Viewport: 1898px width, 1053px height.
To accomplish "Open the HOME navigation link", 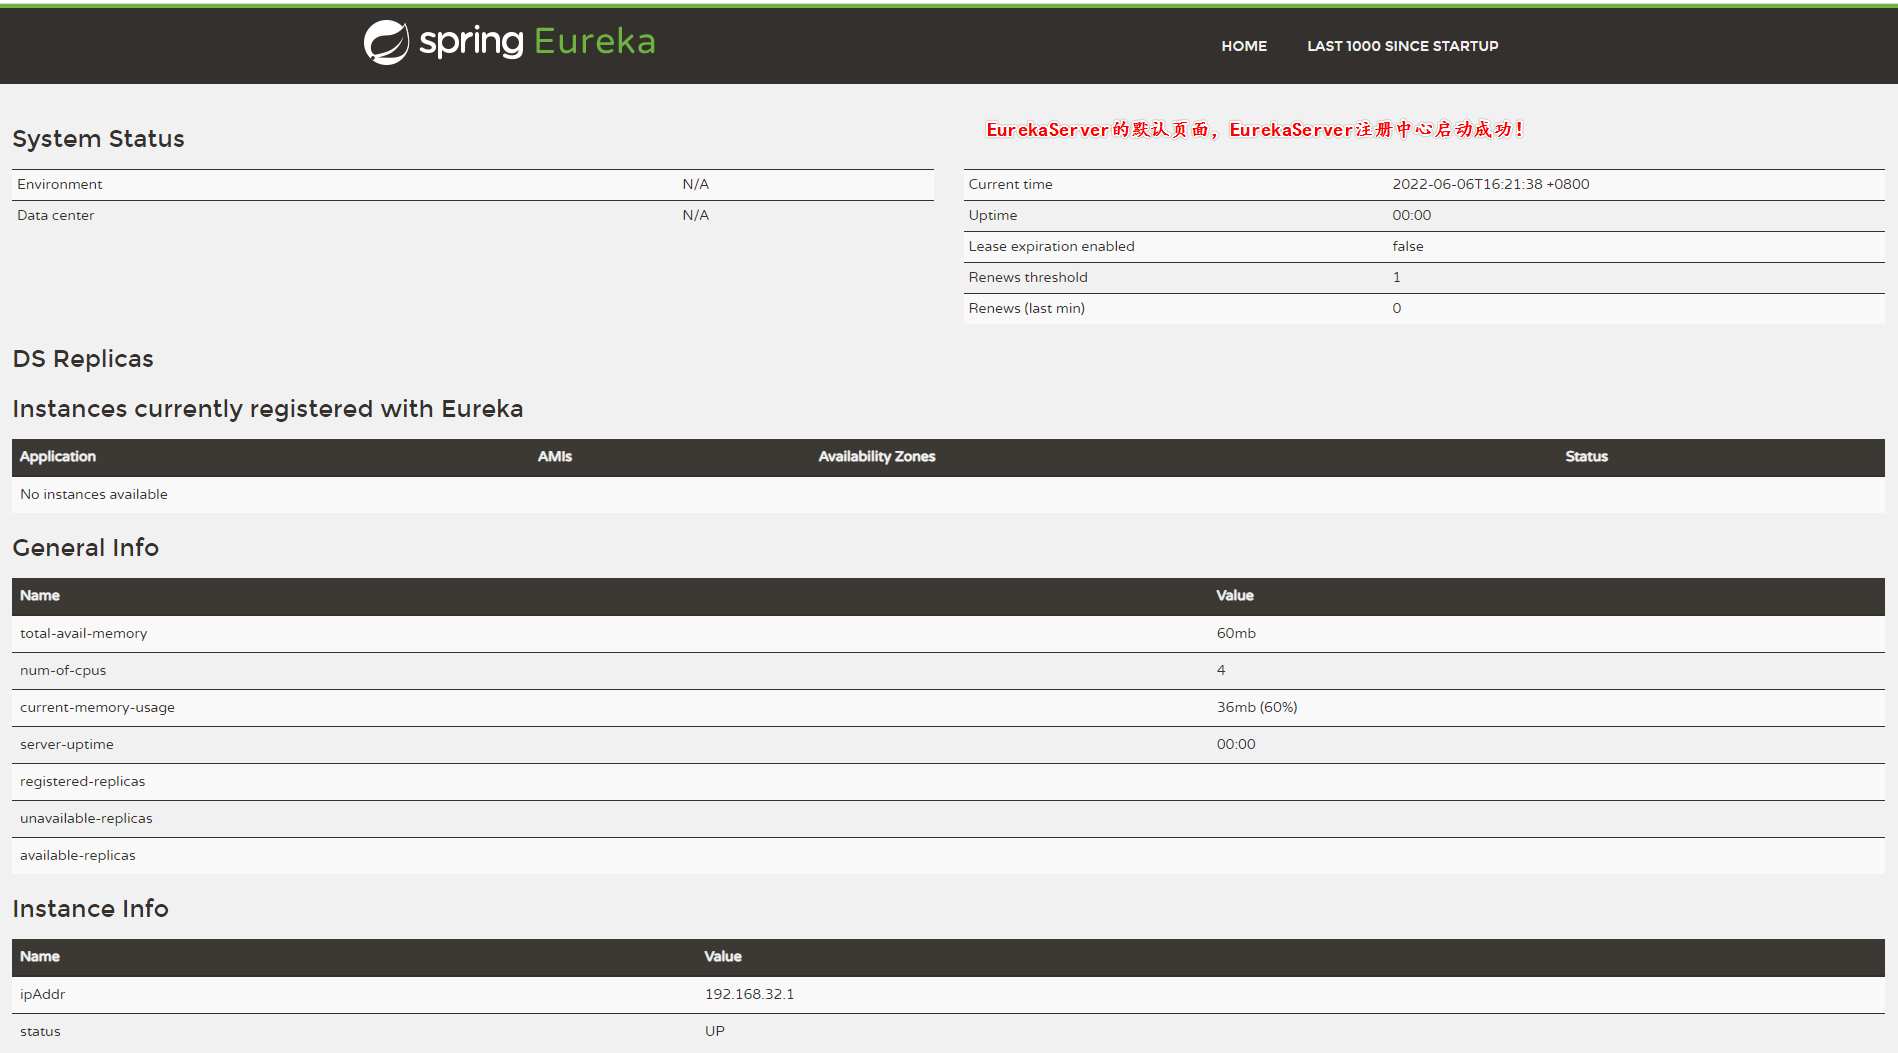I will pyautogui.click(x=1243, y=46).
